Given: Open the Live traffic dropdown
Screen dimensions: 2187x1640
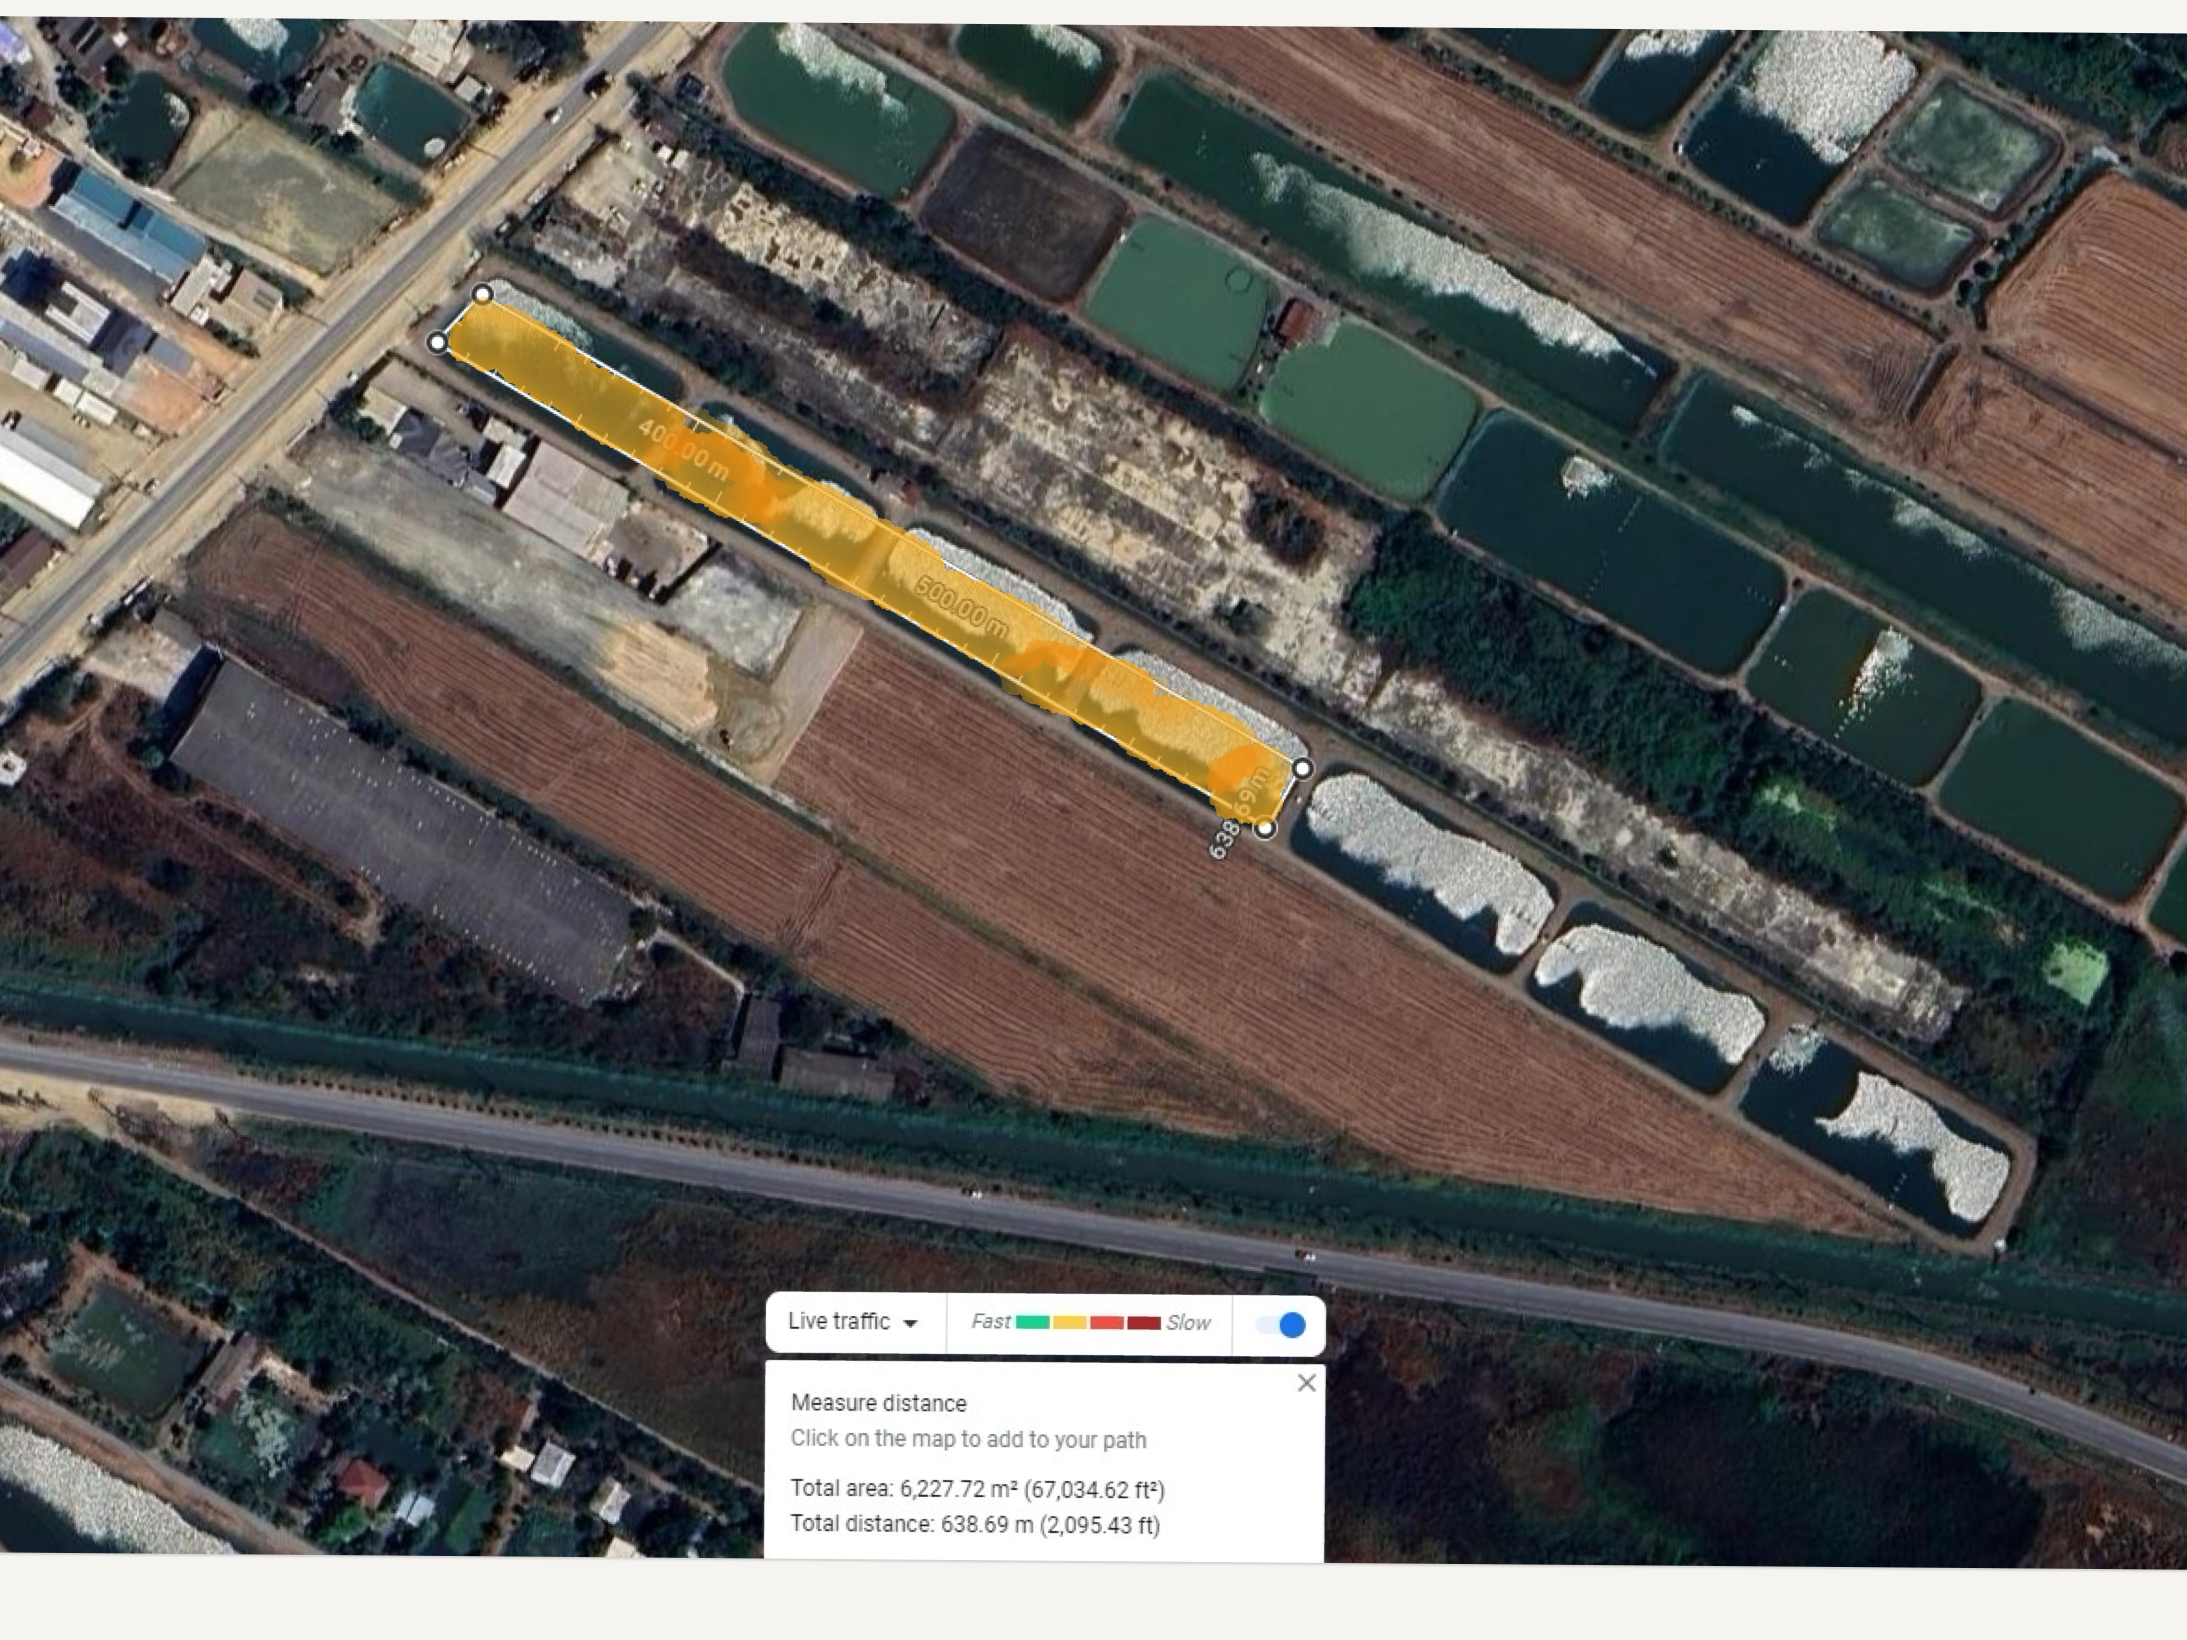Looking at the screenshot, I should pyautogui.click(x=854, y=1322).
